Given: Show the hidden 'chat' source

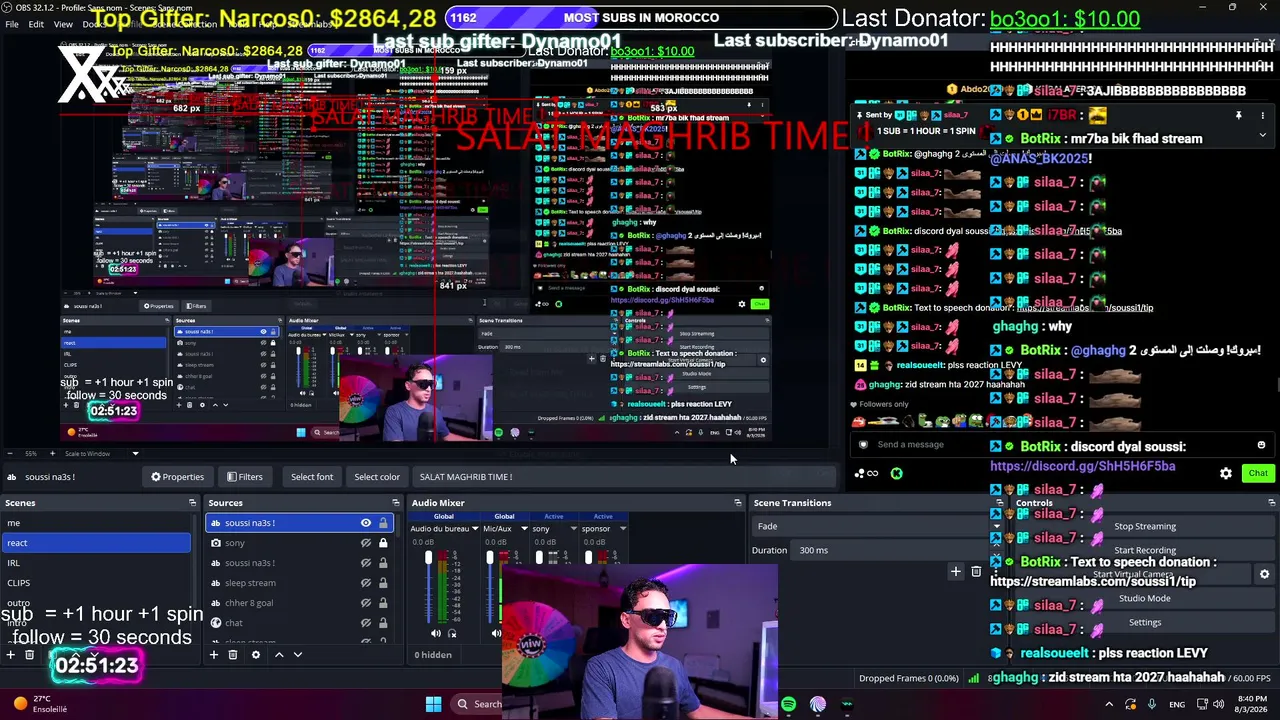Looking at the screenshot, I should coord(366,623).
